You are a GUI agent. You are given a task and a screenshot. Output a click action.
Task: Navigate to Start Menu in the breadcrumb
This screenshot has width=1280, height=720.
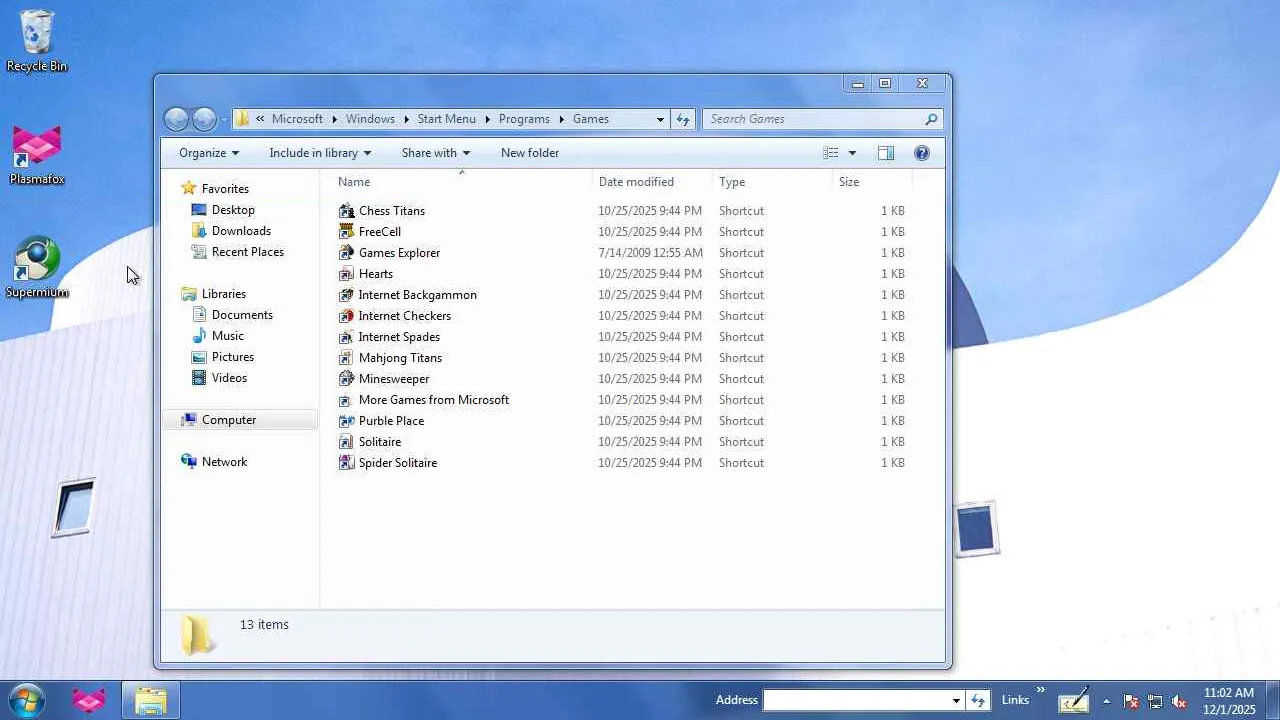click(447, 119)
